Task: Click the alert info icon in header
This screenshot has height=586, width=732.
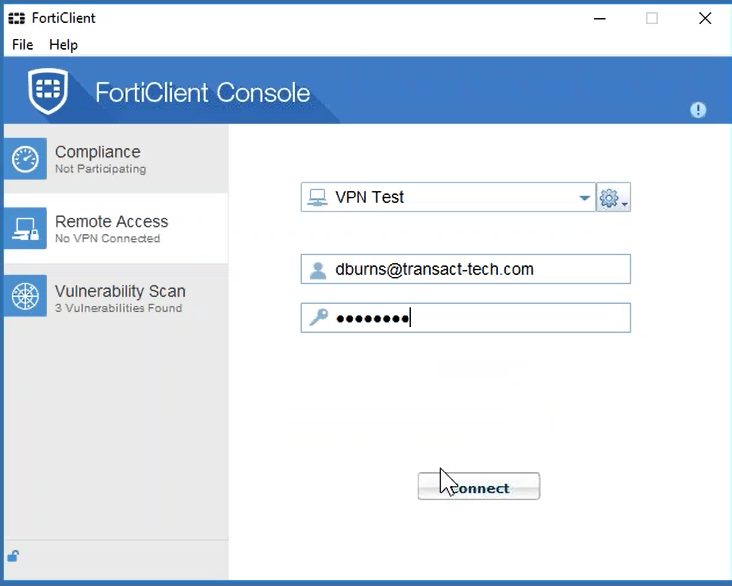Action: tap(698, 110)
